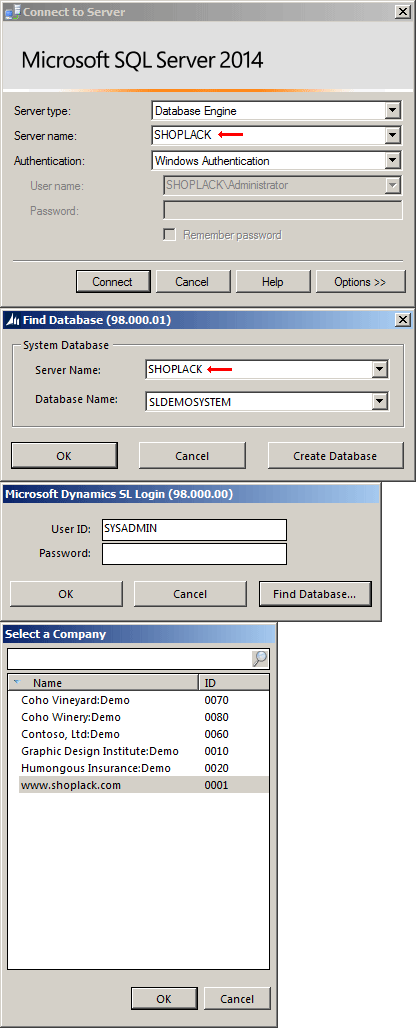Click the ID column header

tap(233, 682)
